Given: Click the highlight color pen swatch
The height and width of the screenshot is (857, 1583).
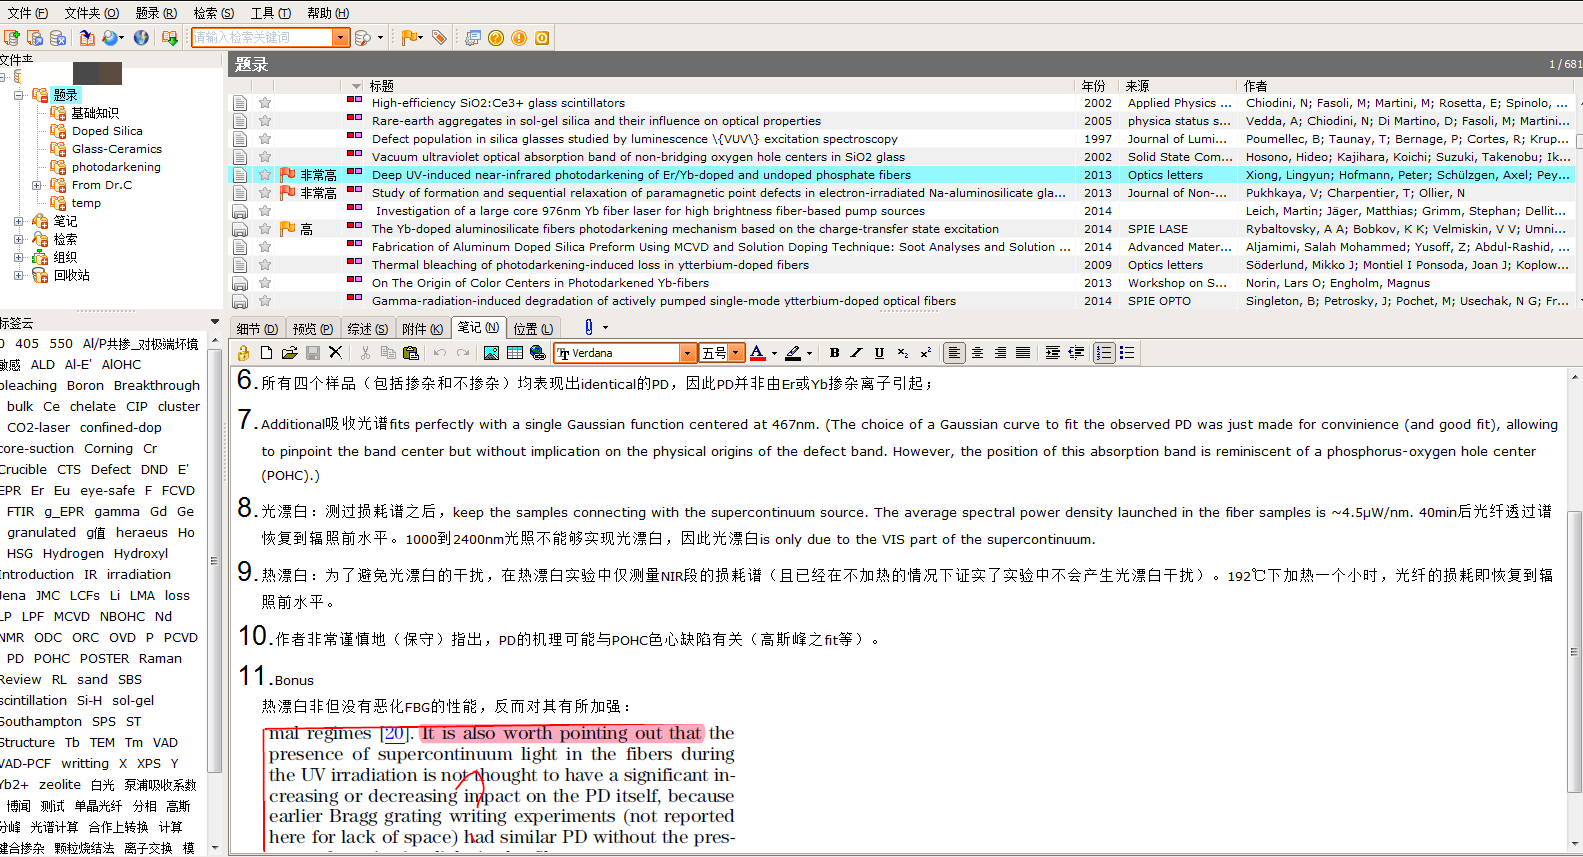Looking at the screenshot, I should 793,353.
